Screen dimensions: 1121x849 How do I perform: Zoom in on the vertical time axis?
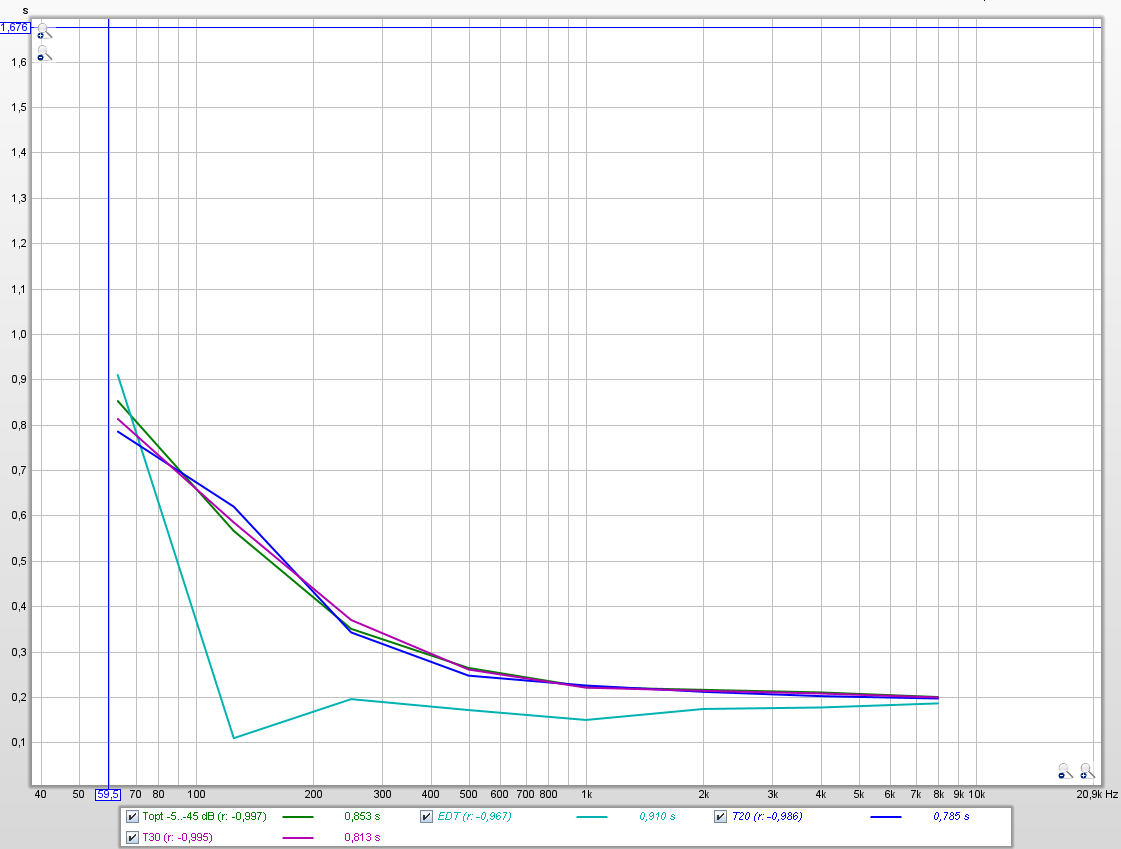[43, 32]
